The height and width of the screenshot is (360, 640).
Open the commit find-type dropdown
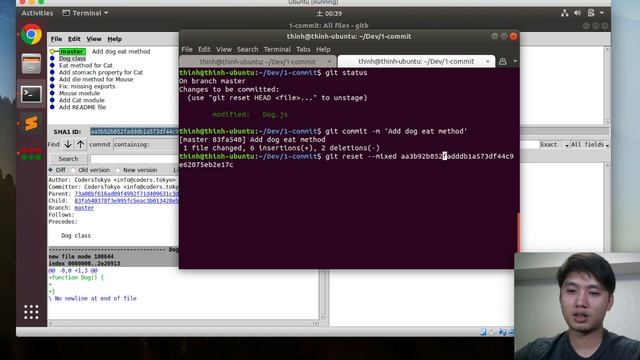coord(100,144)
